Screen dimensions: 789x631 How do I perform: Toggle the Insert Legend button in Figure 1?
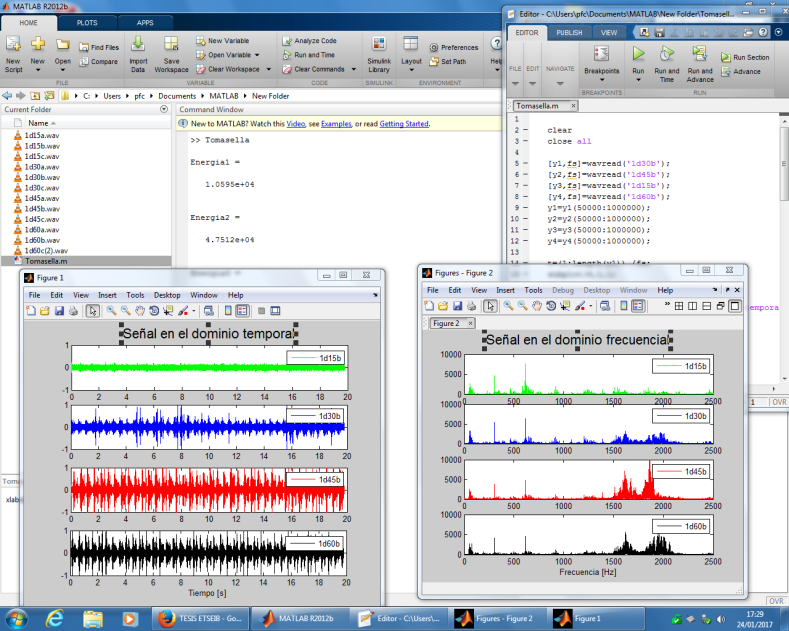243,311
